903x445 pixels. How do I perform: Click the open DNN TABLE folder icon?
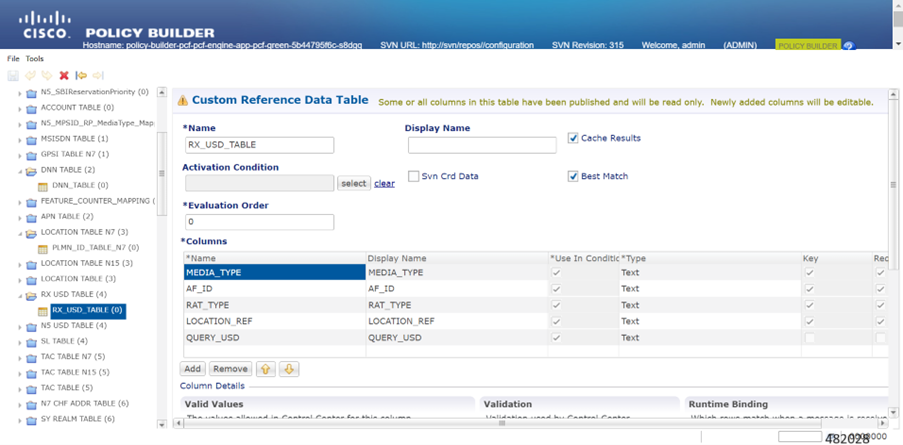pos(32,170)
